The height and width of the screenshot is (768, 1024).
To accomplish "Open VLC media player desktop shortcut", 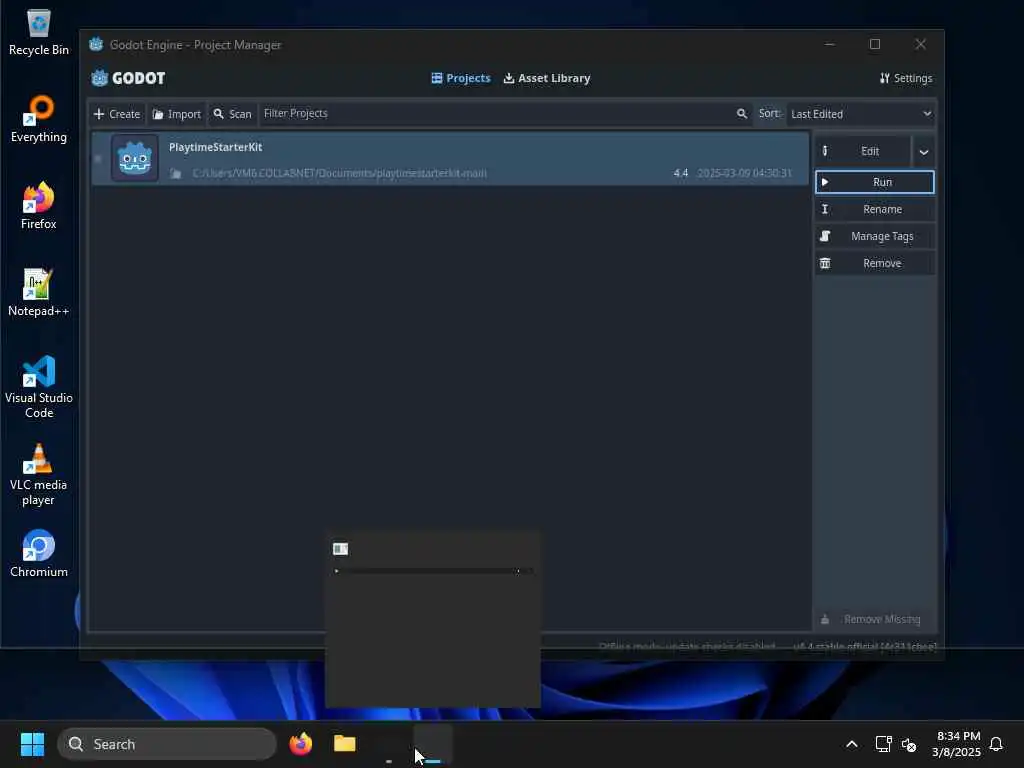I will coord(39,474).
